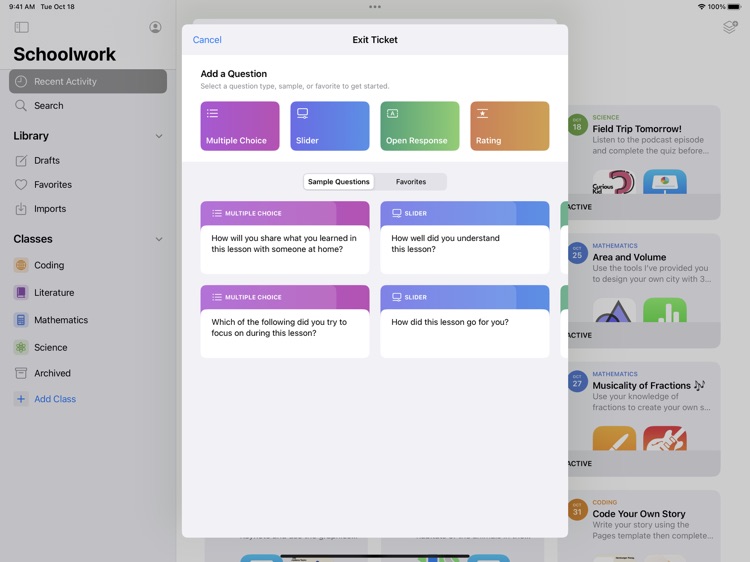Select sample 'How did this lesson go for you?'
This screenshot has height=562, width=750.
tap(464, 321)
